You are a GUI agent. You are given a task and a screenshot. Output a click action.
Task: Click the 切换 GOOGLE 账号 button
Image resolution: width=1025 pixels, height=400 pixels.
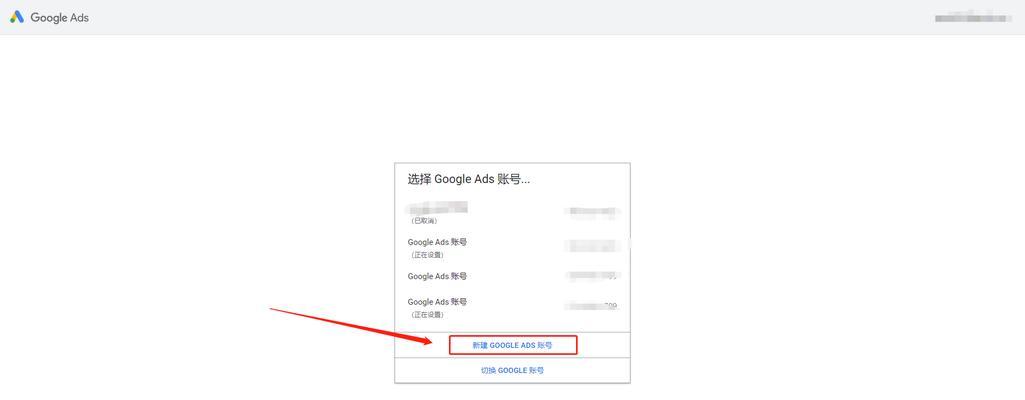pos(512,371)
